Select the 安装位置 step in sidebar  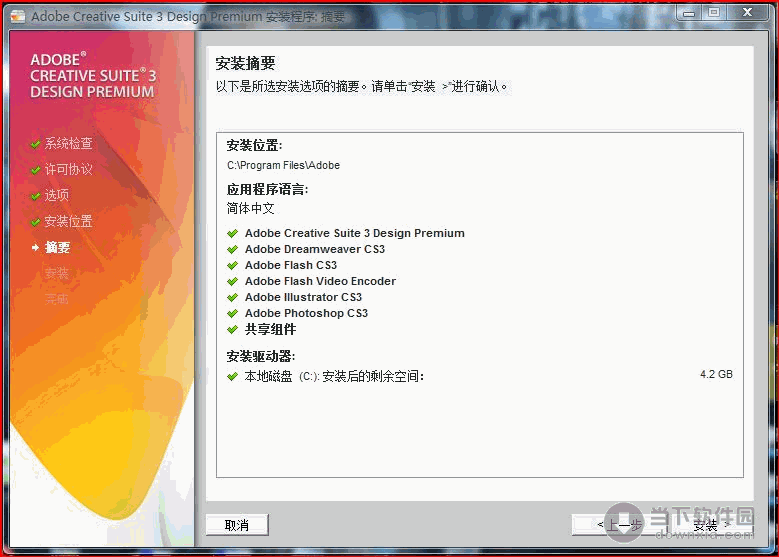click(x=69, y=221)
